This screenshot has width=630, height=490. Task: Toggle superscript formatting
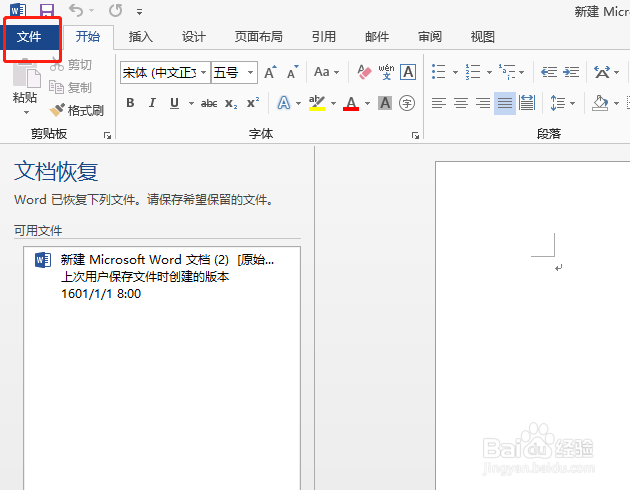point(253,103)
